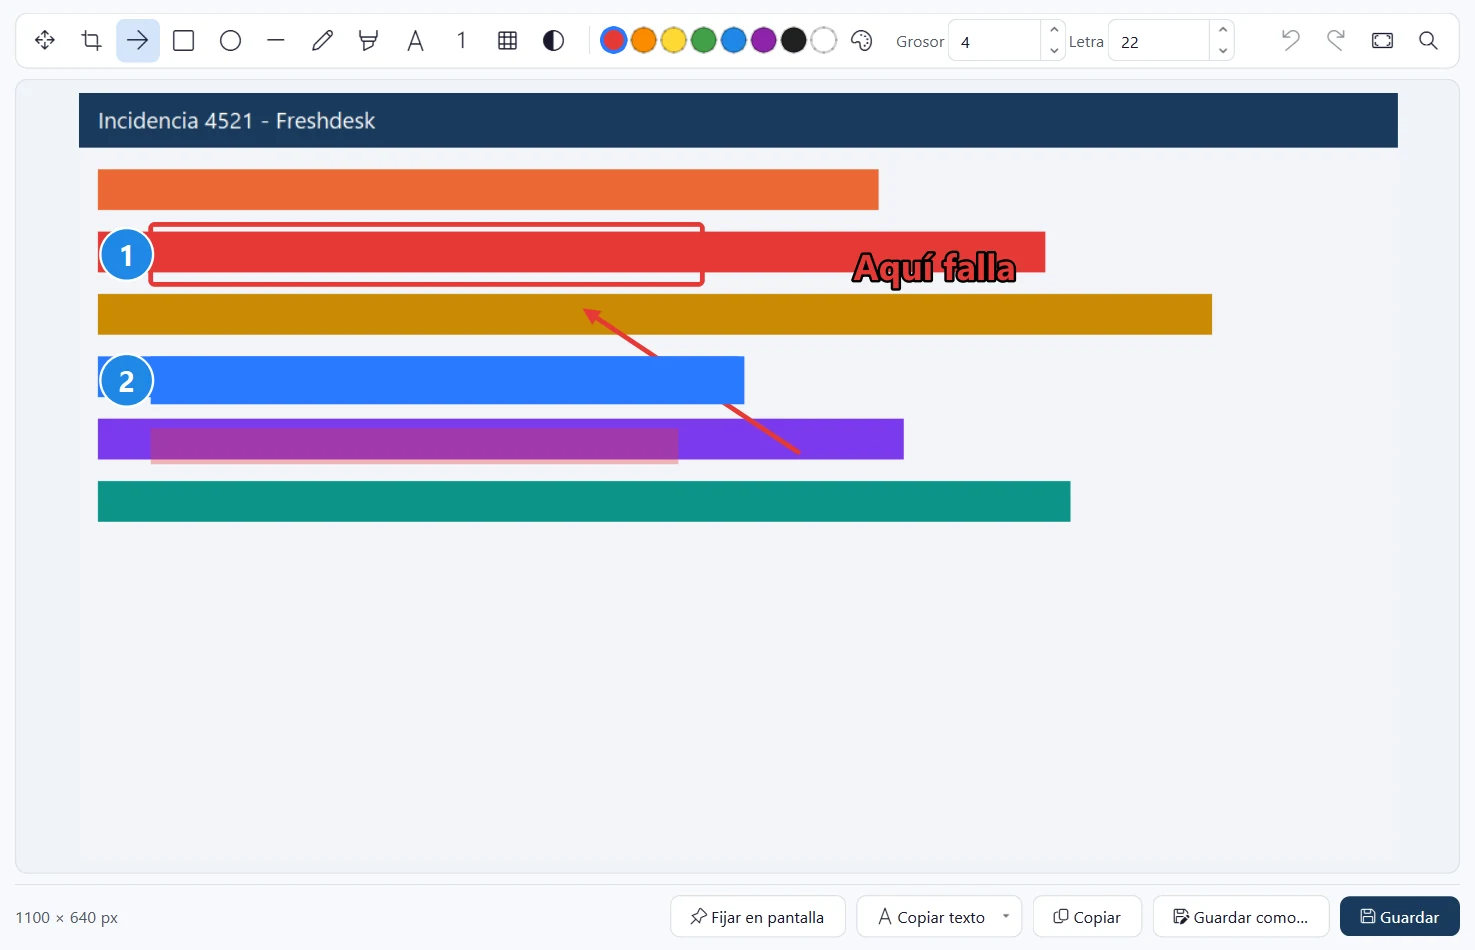This screenshot has width=1475, height=950.
Task: Pick the blue color swatch
Action: [734, 41]
